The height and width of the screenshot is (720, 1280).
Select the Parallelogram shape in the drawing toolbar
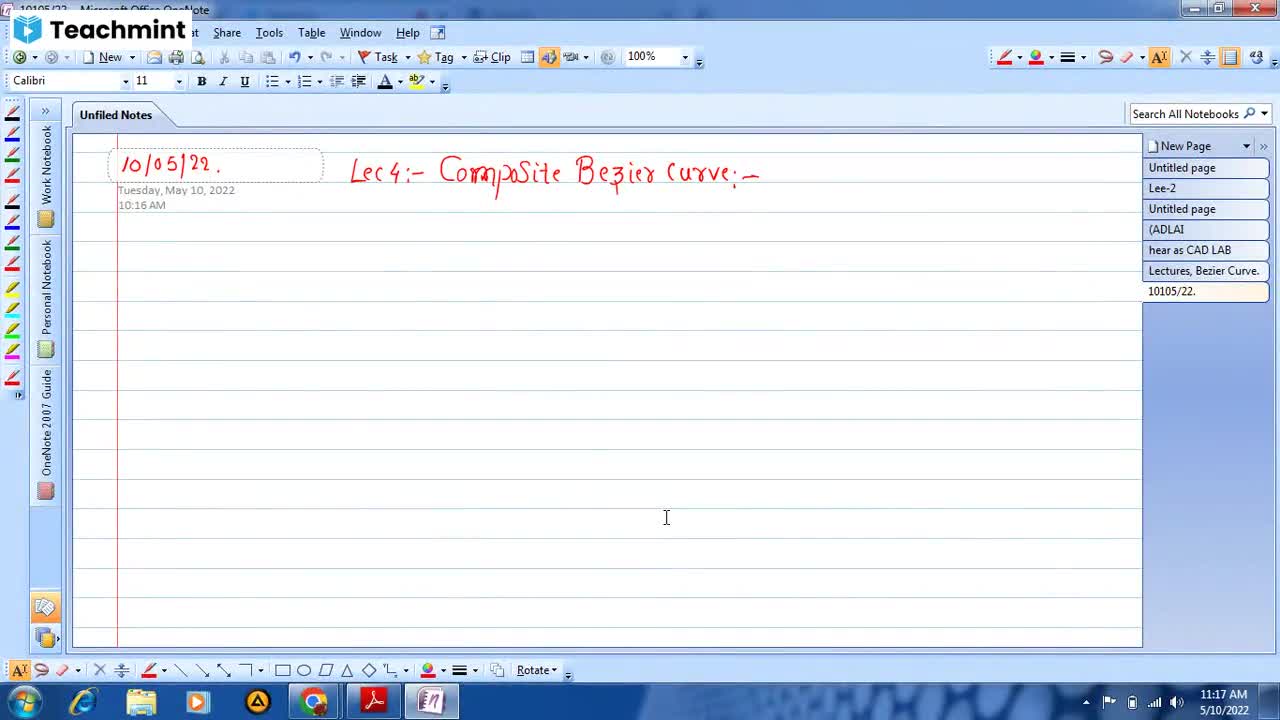326,670
